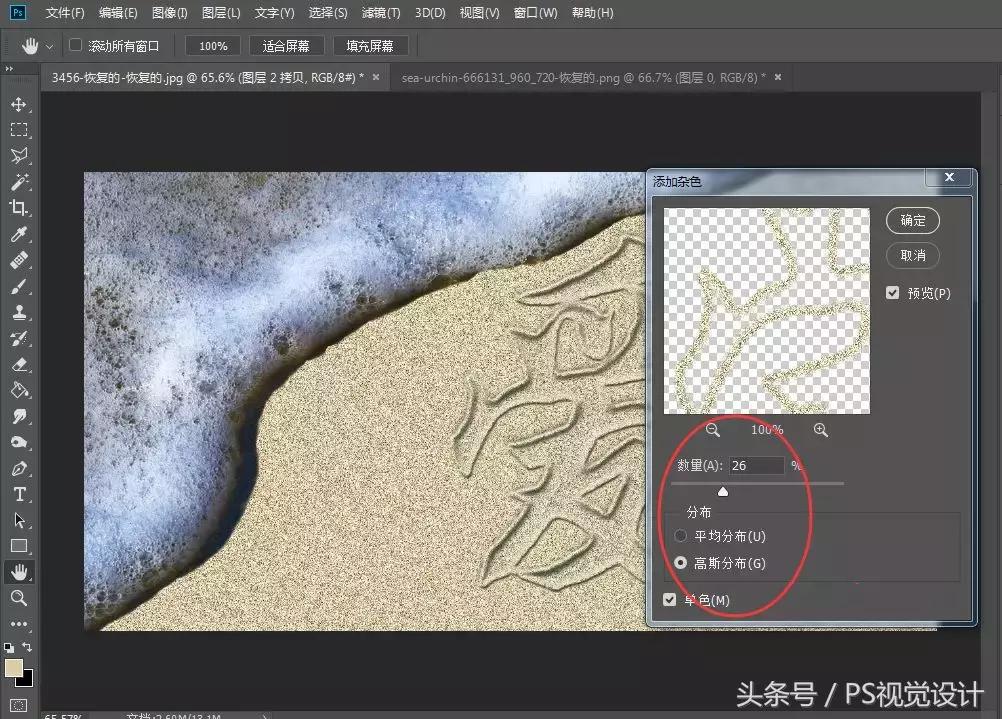This screenshot has width=1002, height=719.
Task: Open the 滤镜(T) menu
Action: pos(381,13)
